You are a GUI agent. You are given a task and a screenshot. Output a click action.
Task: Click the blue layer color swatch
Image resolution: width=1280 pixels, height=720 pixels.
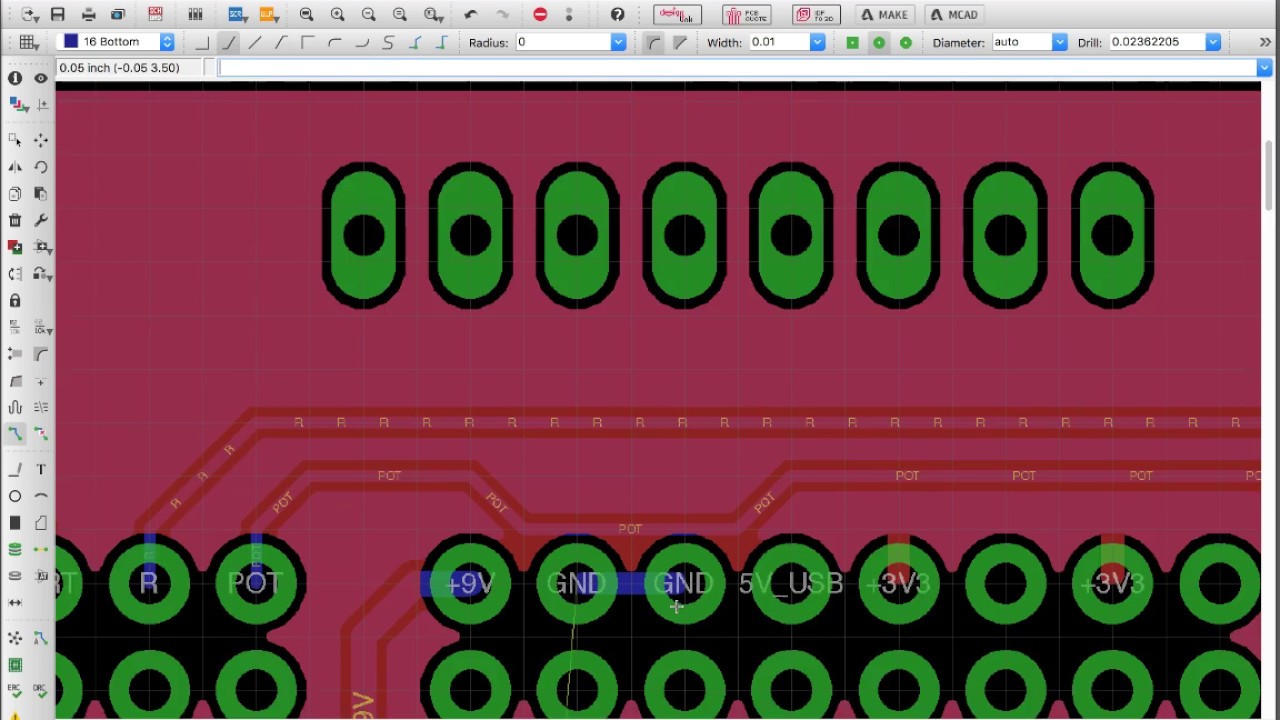point(71,42)
